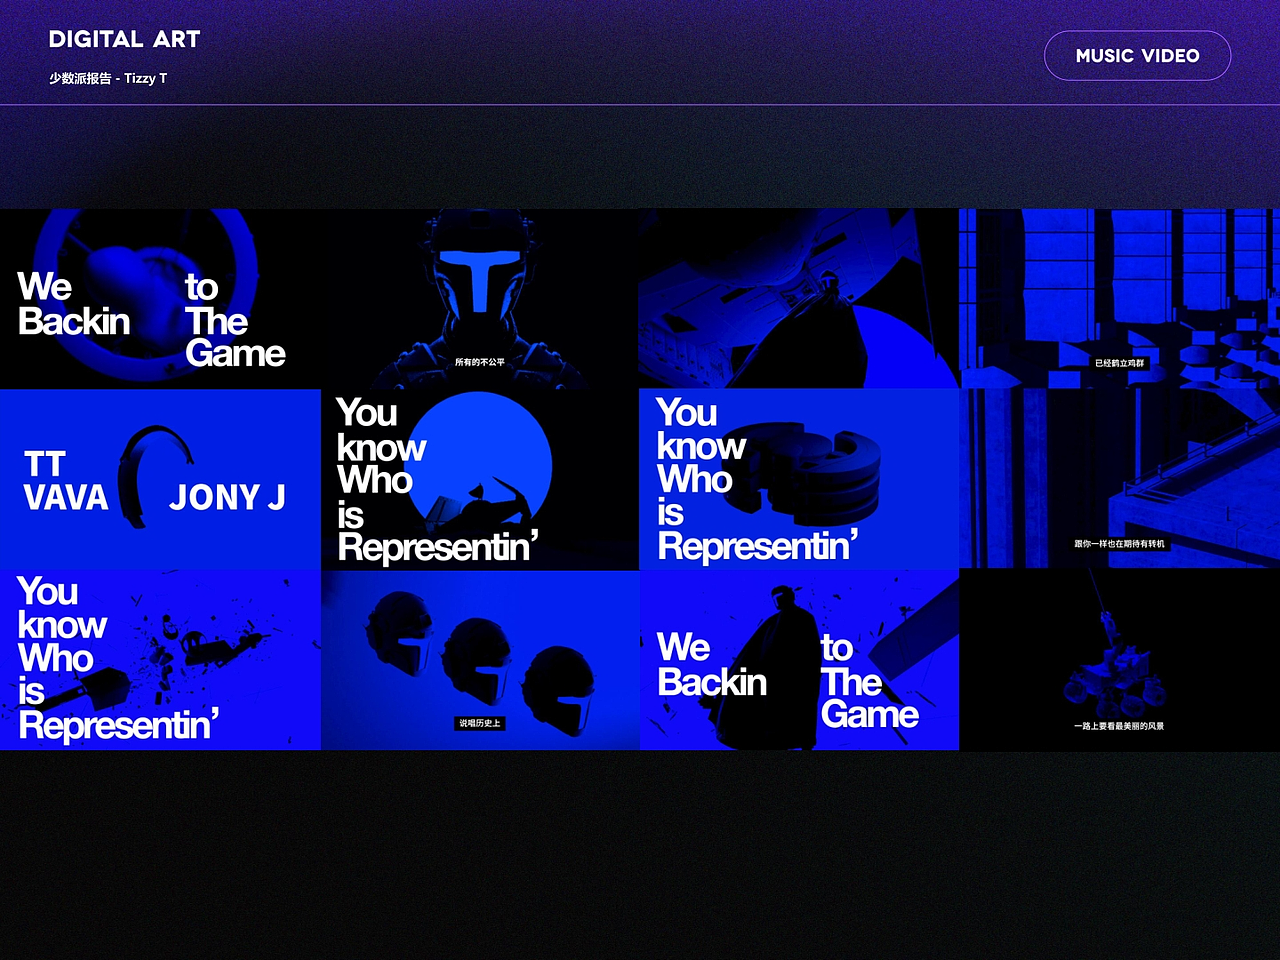Open the thumbnail with caped figure beside spaceship
Screen dimensions: 1280x960
(x=799, y=299)
